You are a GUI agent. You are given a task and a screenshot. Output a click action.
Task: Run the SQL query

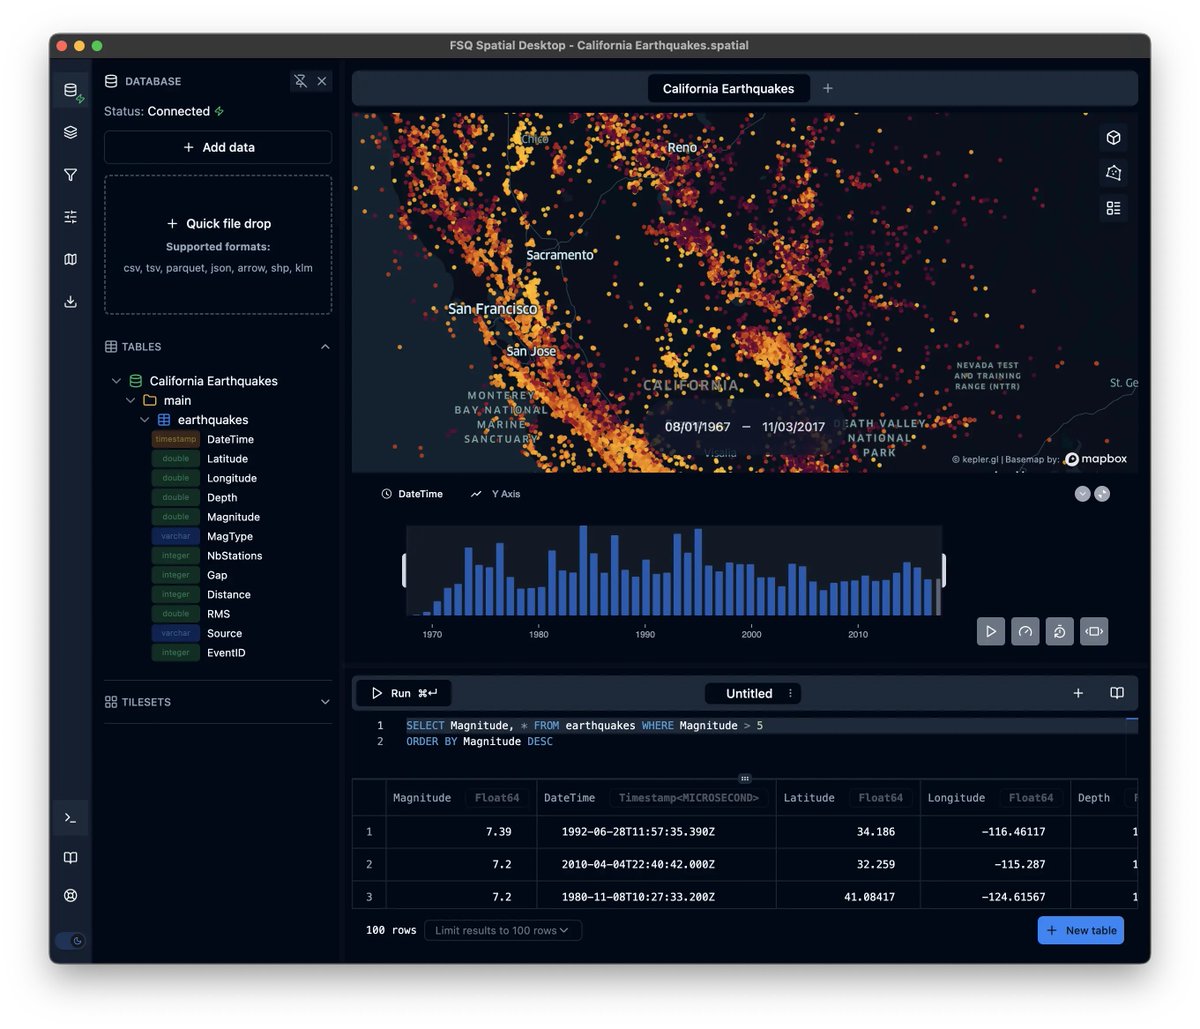(x=404, y=693)
